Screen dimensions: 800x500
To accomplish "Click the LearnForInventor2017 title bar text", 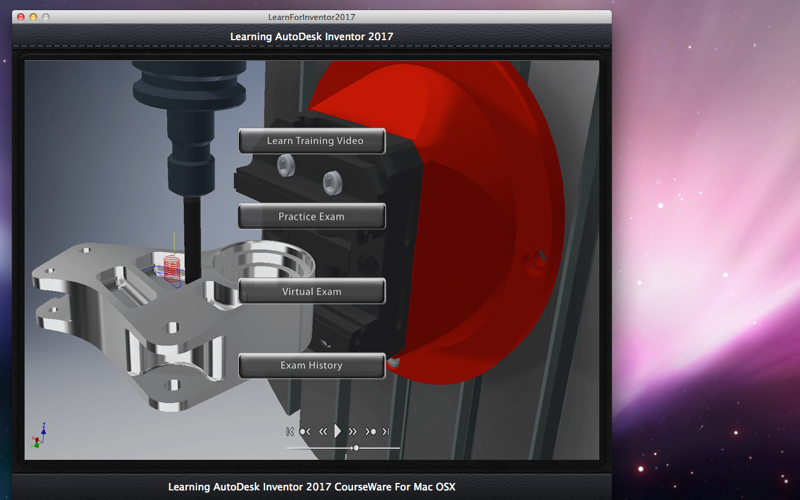I will (x=312, y=17).
